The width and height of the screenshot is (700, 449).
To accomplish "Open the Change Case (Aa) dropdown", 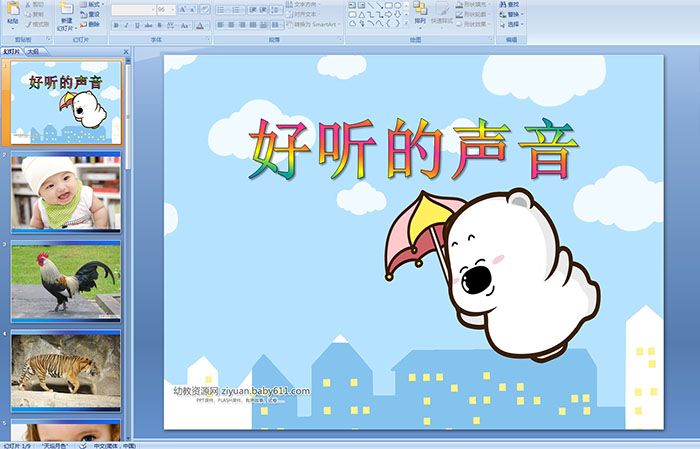I will (186, 25).
